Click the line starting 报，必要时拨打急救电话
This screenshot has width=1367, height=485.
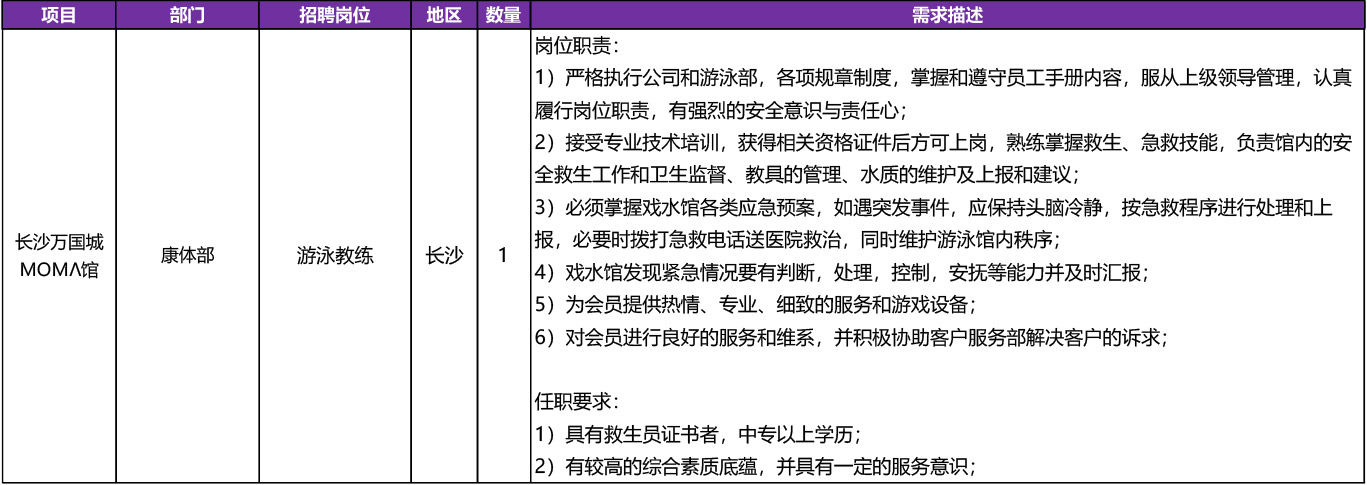pos(798,240)
